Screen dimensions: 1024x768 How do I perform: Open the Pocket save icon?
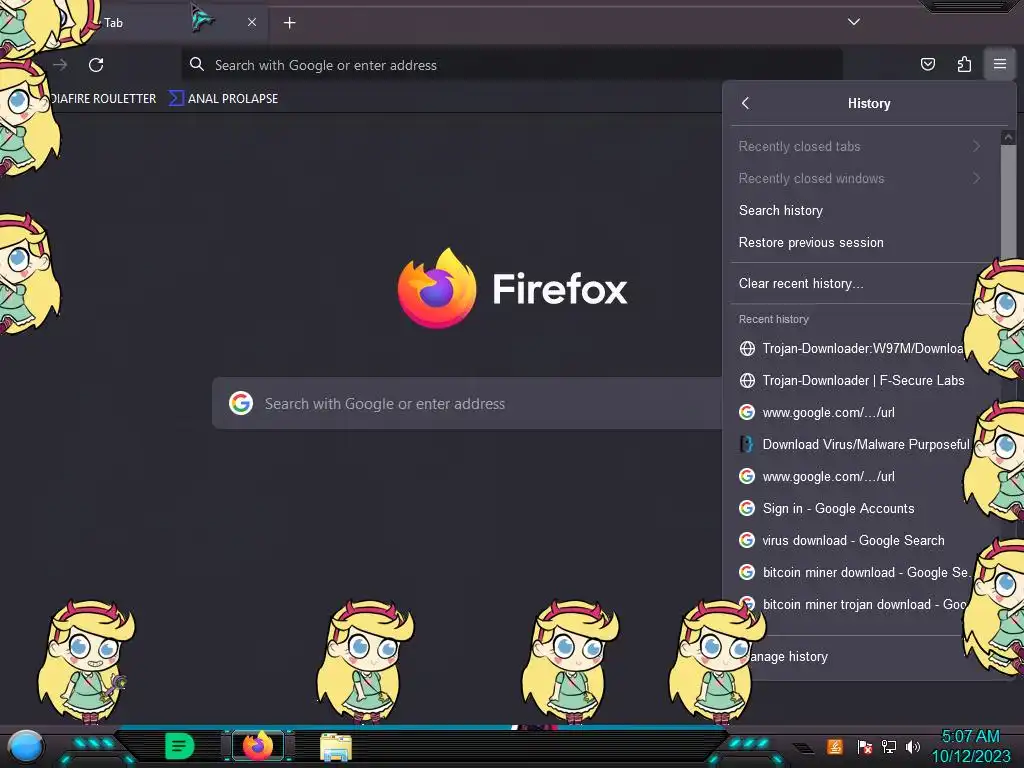[927, 64]
